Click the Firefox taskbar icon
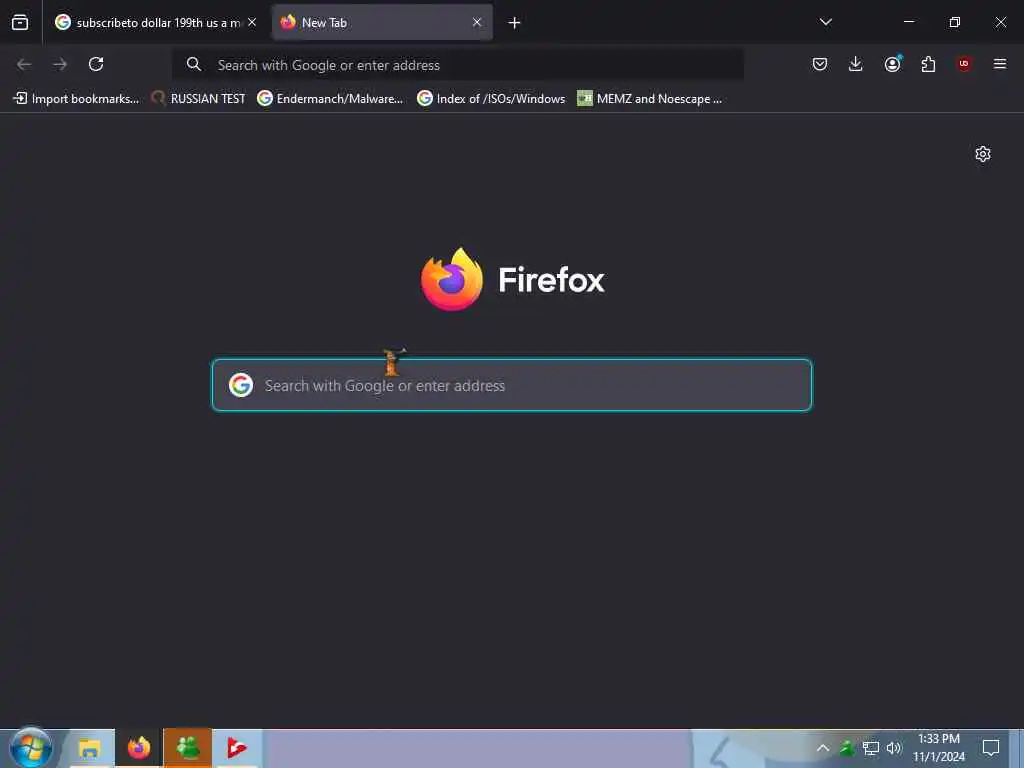 [138, 748]
